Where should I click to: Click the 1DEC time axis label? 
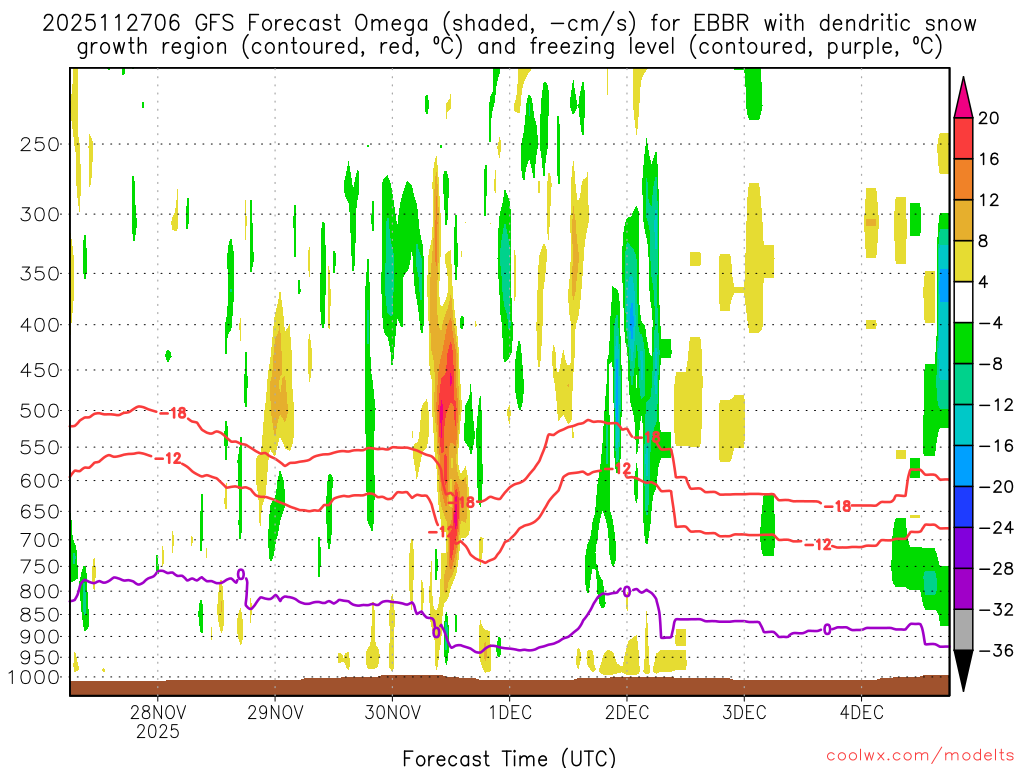[510, 712]
